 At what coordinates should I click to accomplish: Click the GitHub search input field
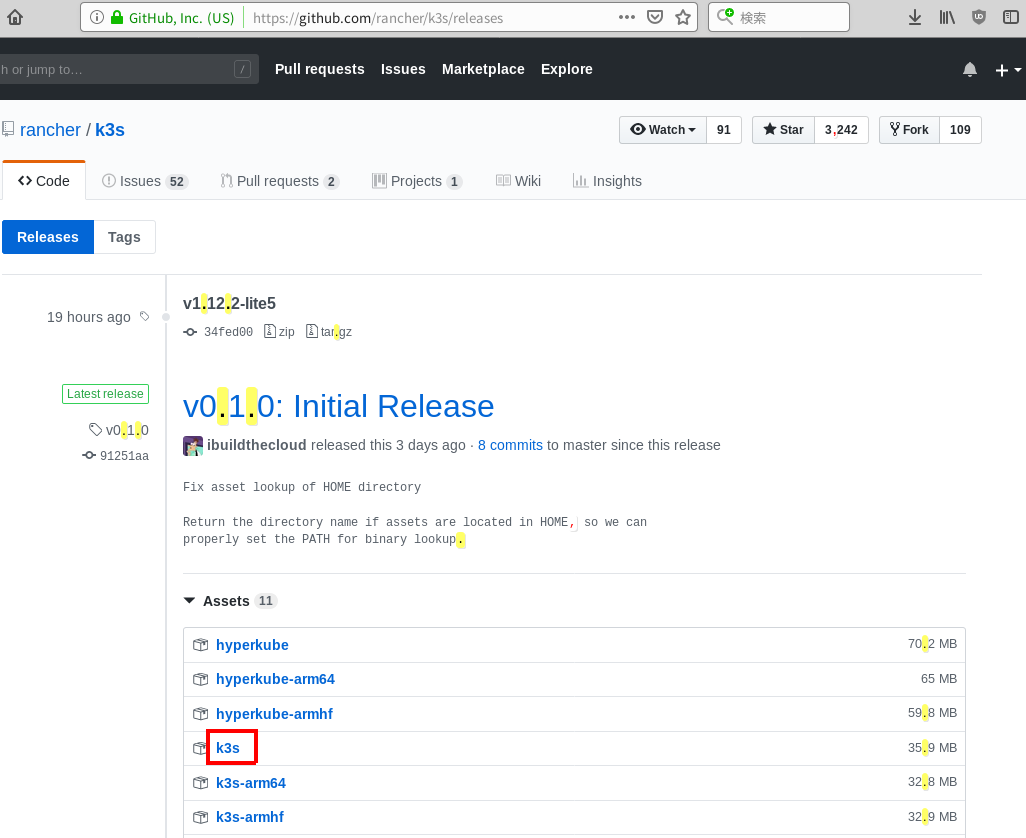coord(128,69)
